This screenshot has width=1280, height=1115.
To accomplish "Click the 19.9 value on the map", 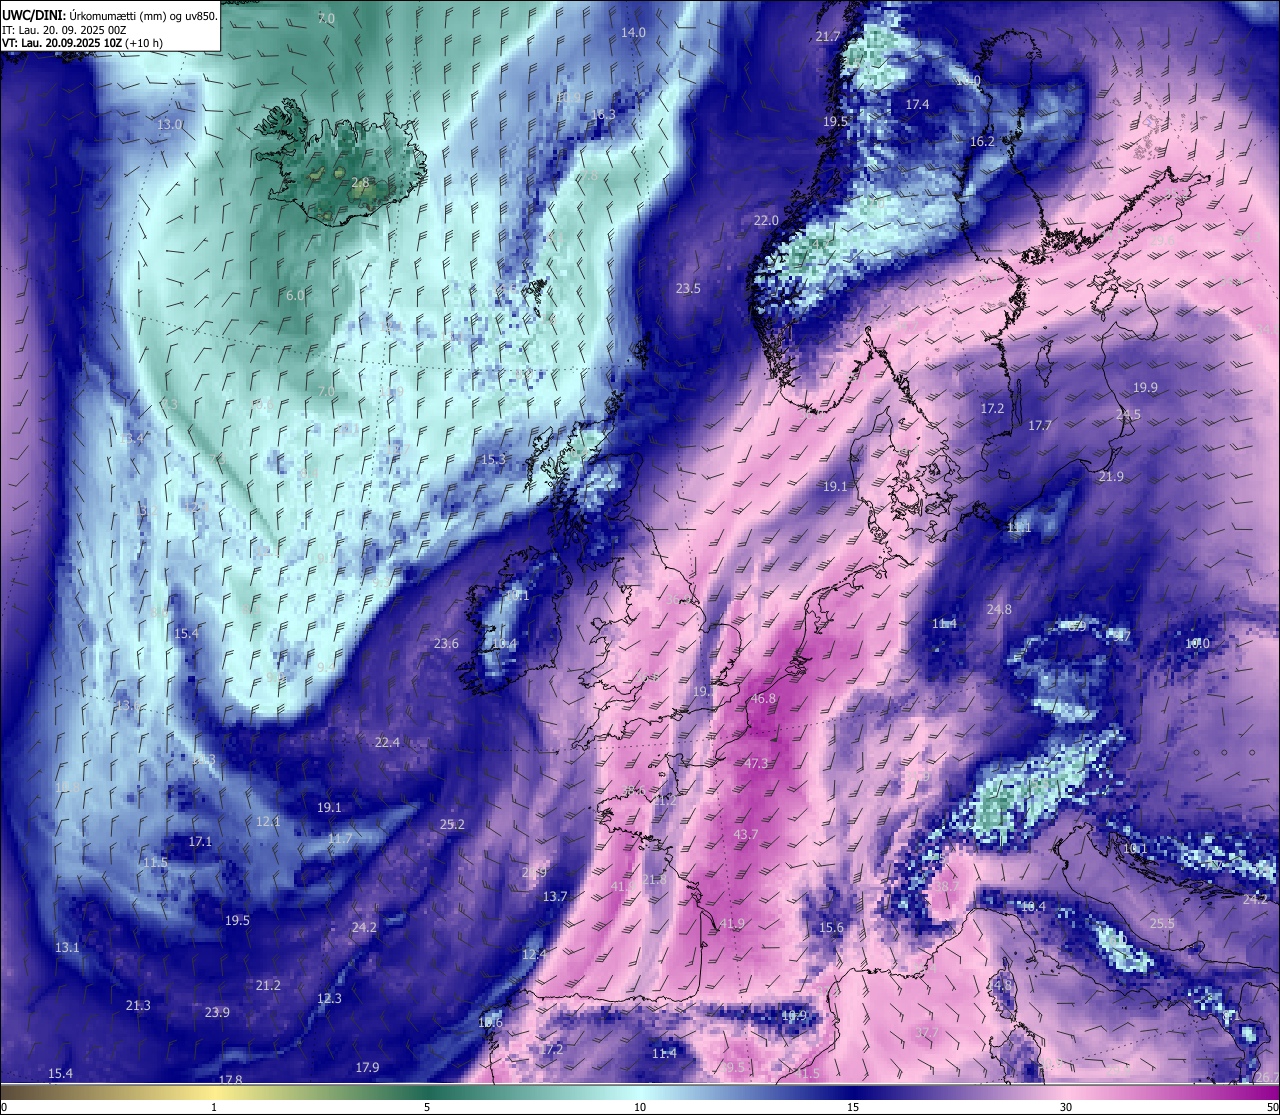I will [1145, 387].
